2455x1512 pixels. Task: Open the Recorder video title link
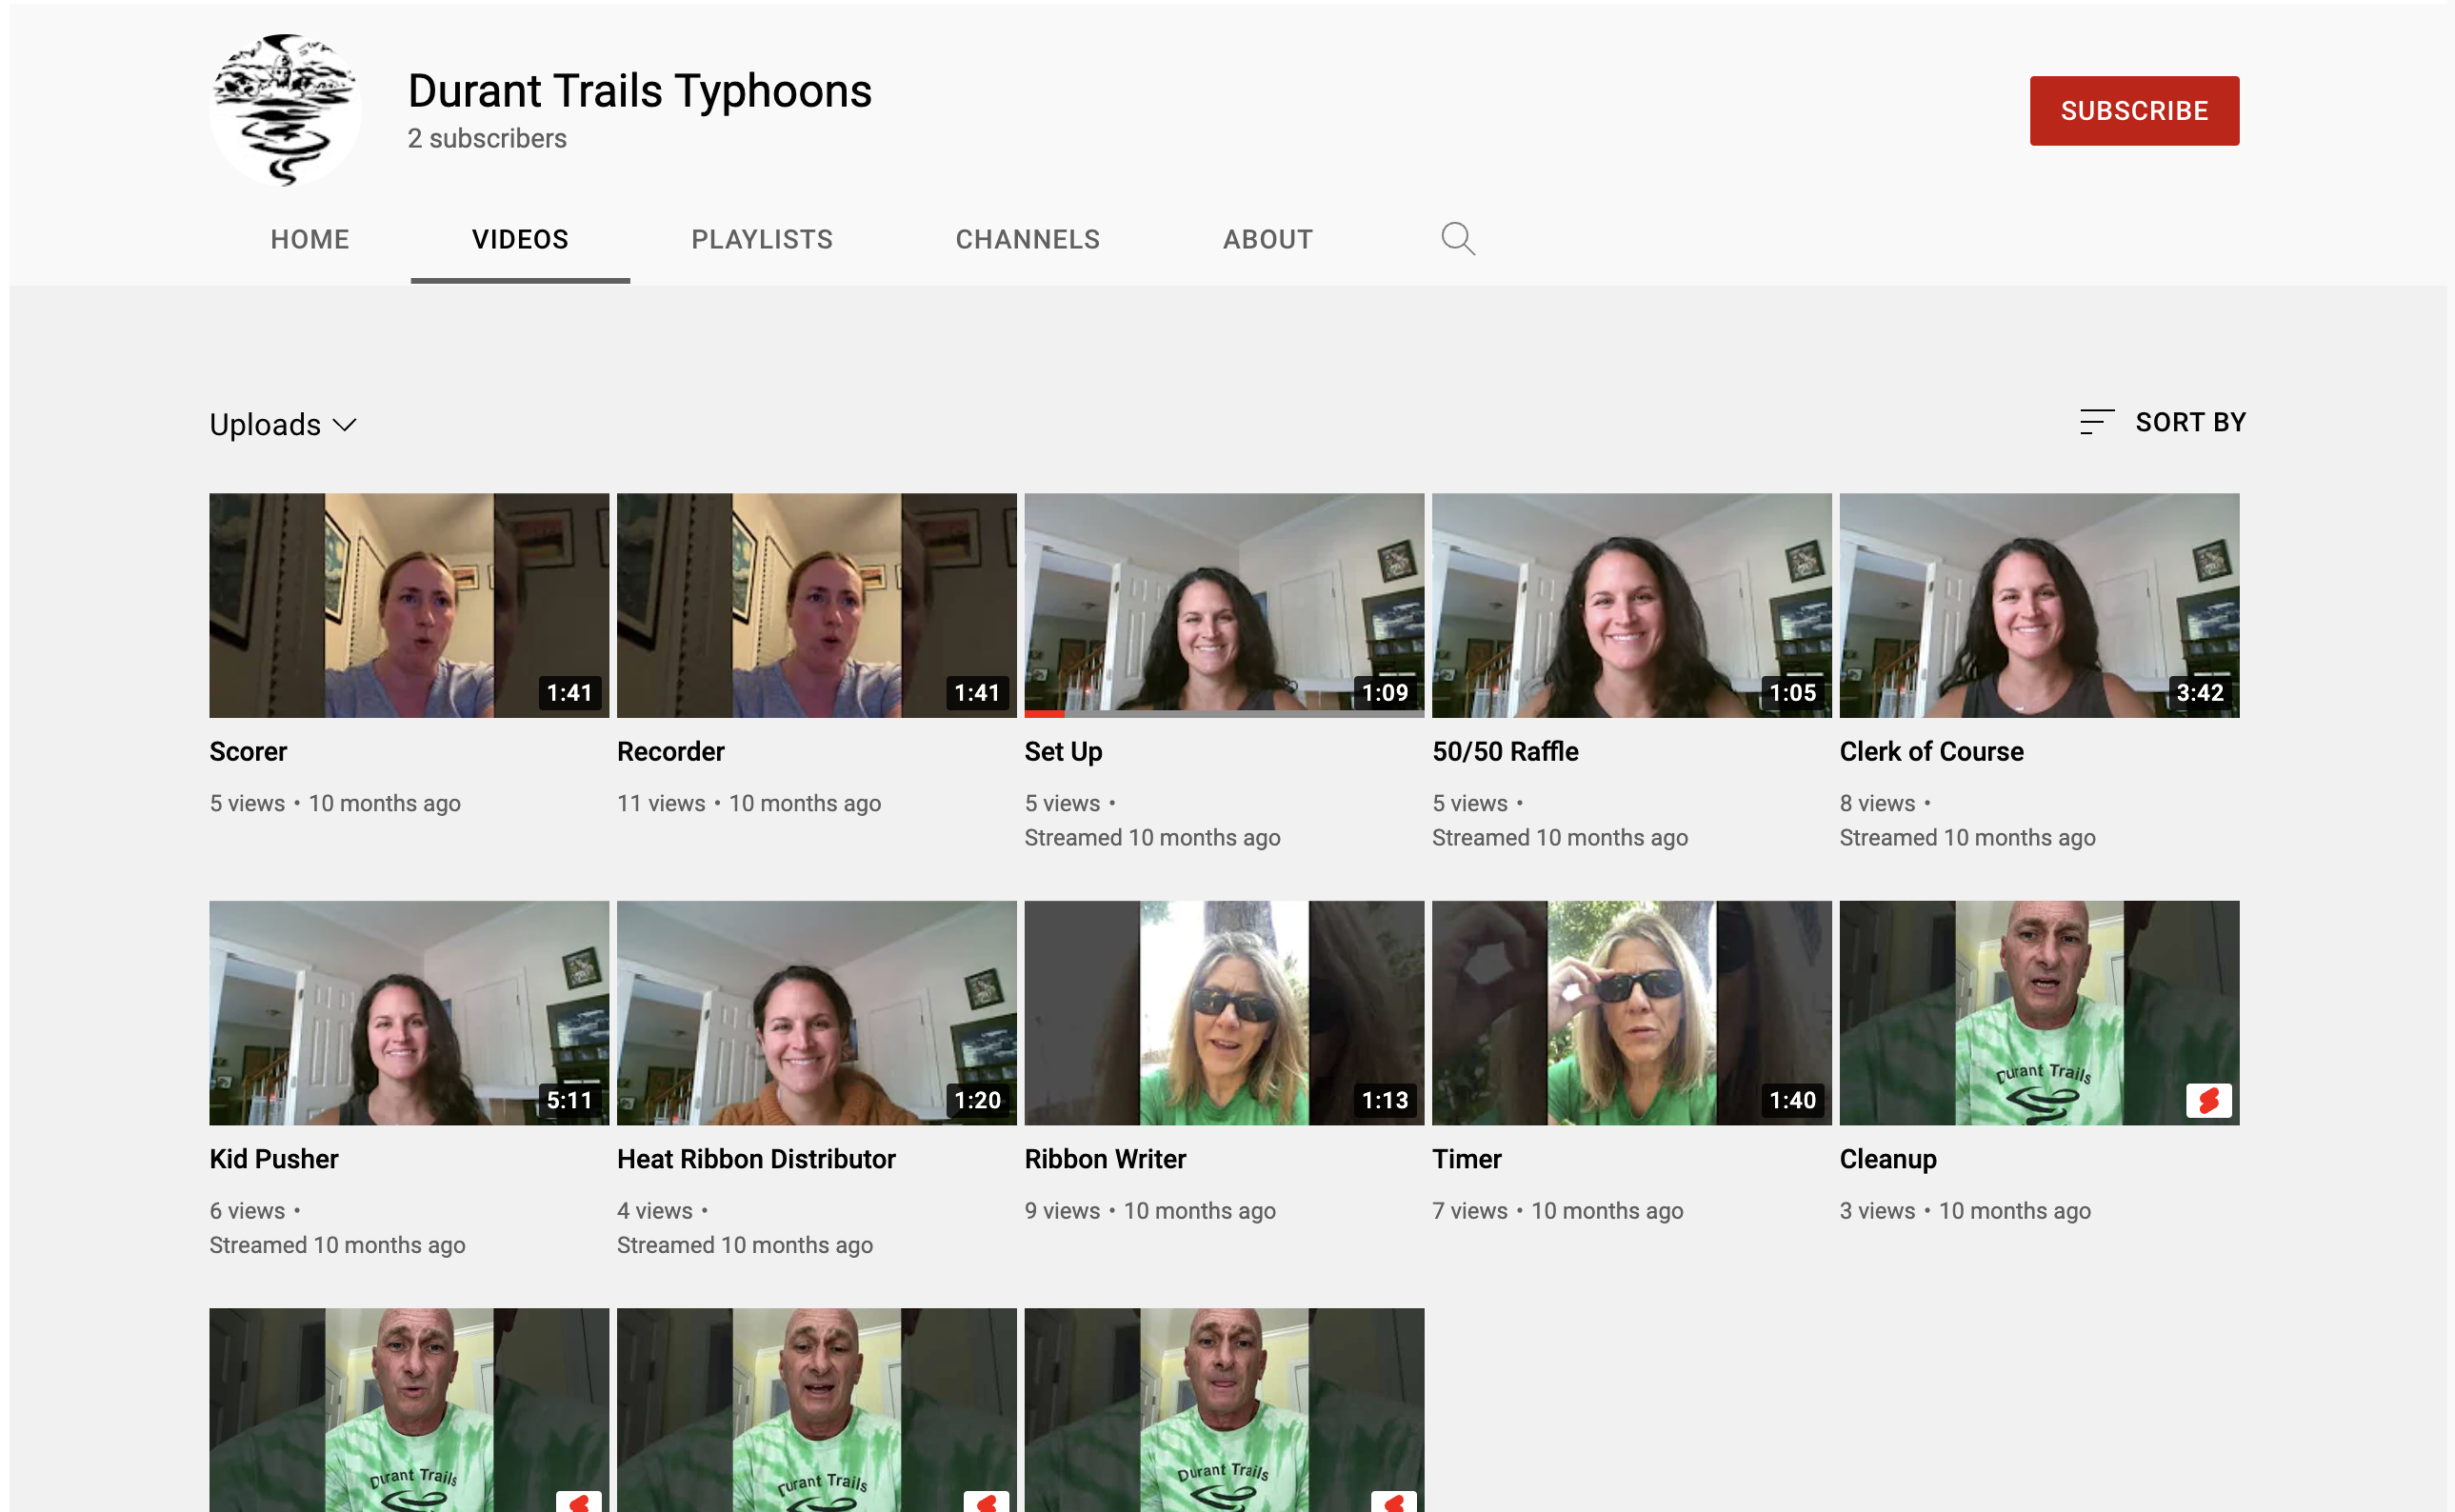670,751
